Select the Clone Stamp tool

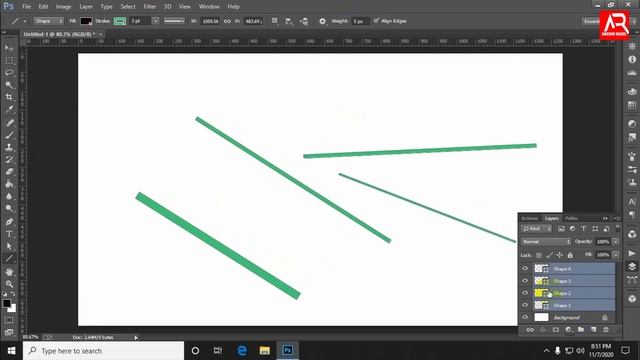point(9,147)
